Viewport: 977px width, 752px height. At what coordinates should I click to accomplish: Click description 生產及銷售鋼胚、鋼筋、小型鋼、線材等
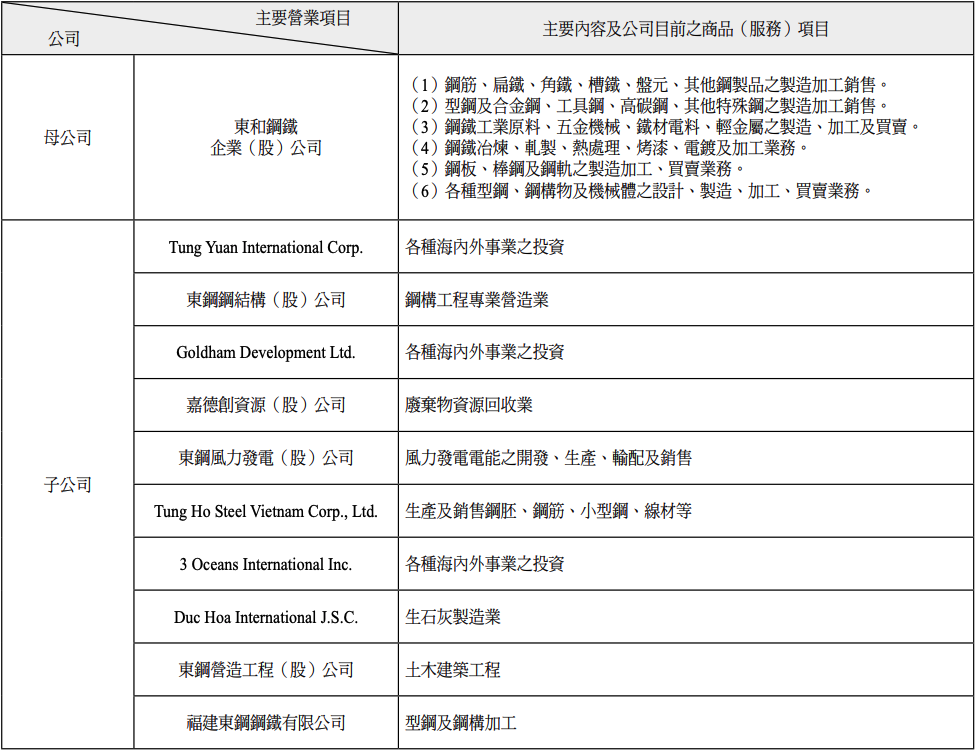coord(548,511)
